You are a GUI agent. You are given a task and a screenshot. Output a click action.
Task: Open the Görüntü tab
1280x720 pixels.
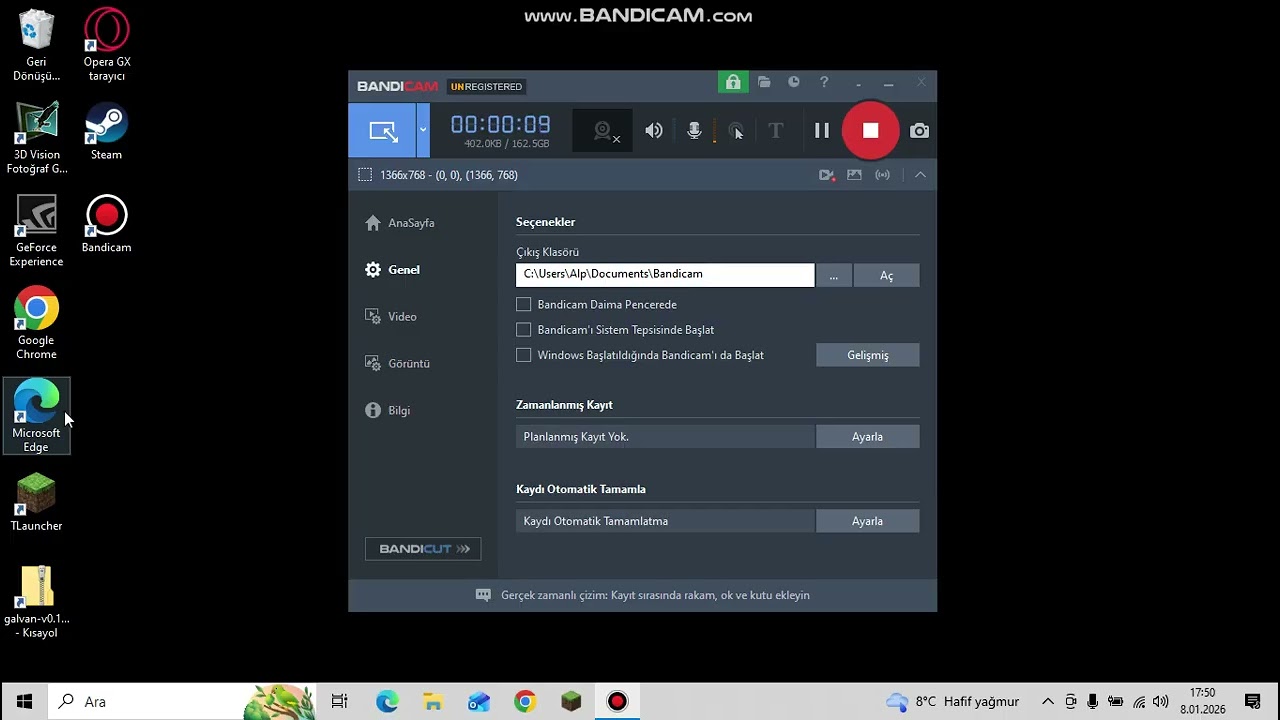pos(397,364)
